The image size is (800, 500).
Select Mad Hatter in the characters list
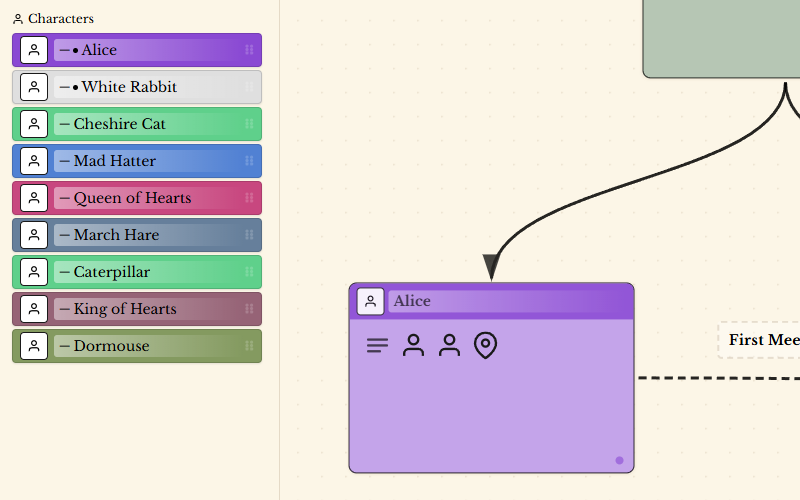[x=115, y=161]
